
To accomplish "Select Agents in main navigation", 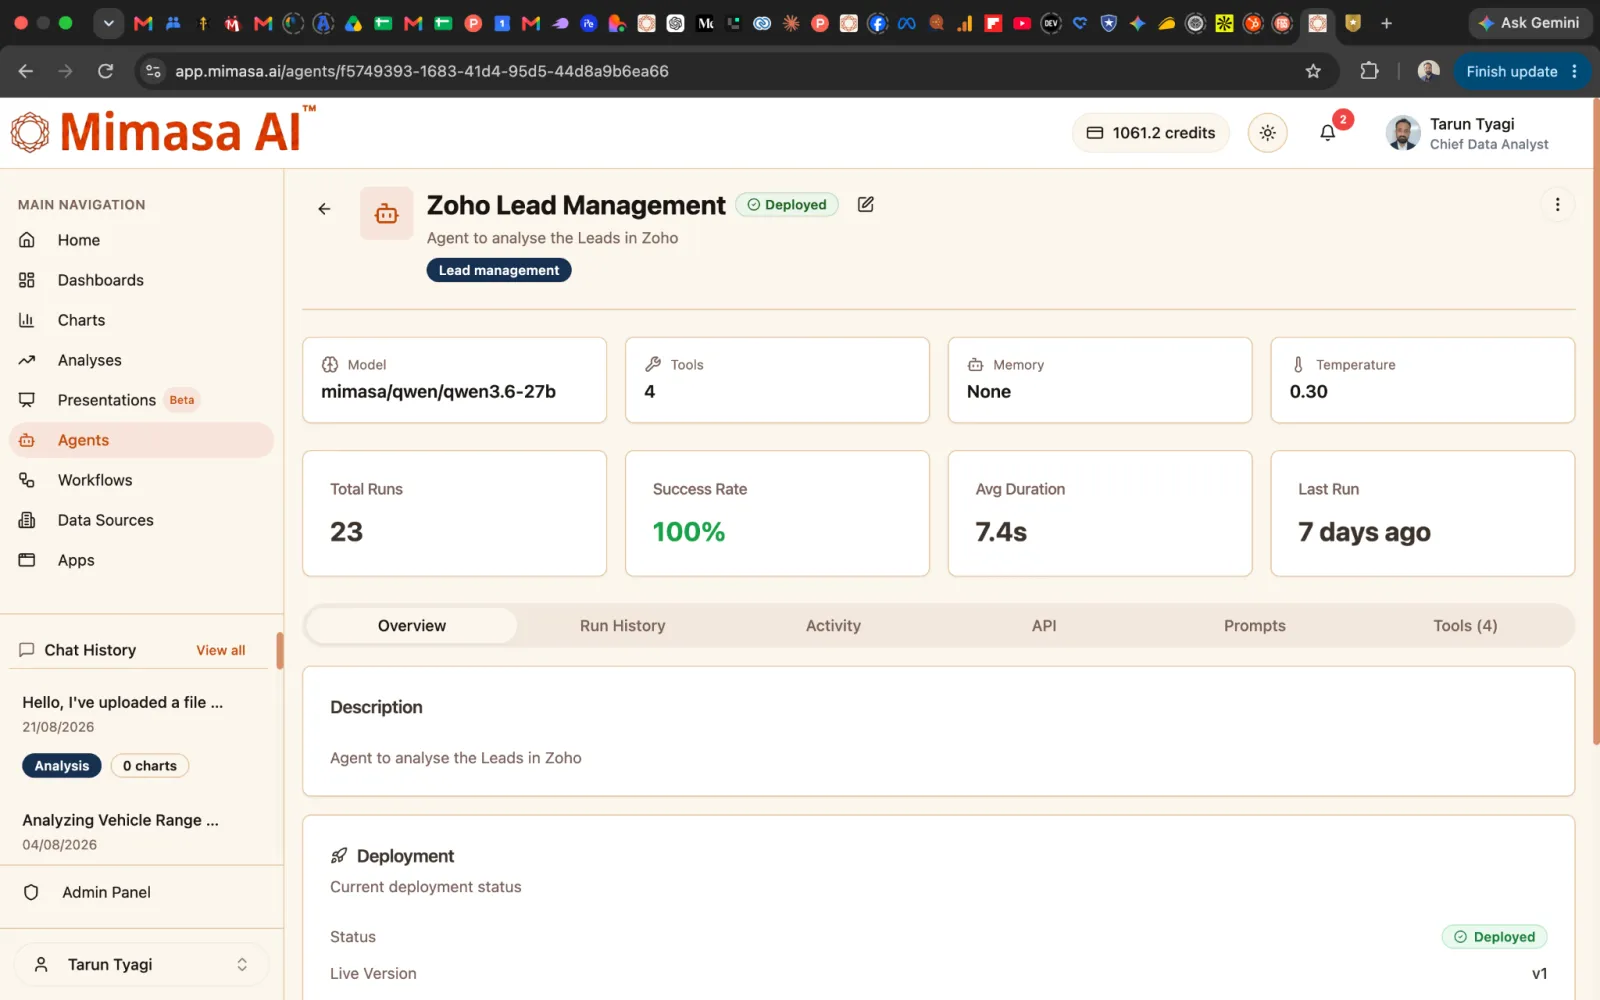I will pos(141,440).
